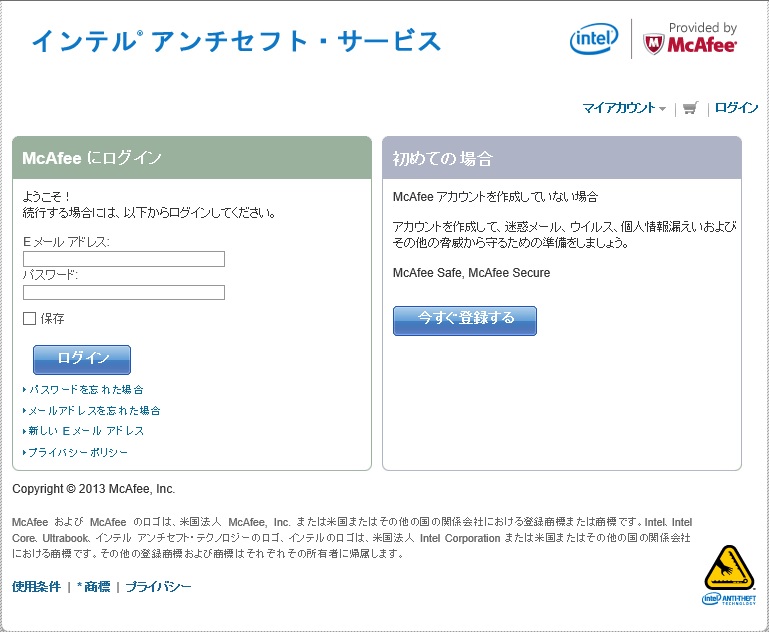Open 使用条件 footer link
Viewport: 769px width, 632px height.
point(36,586)
